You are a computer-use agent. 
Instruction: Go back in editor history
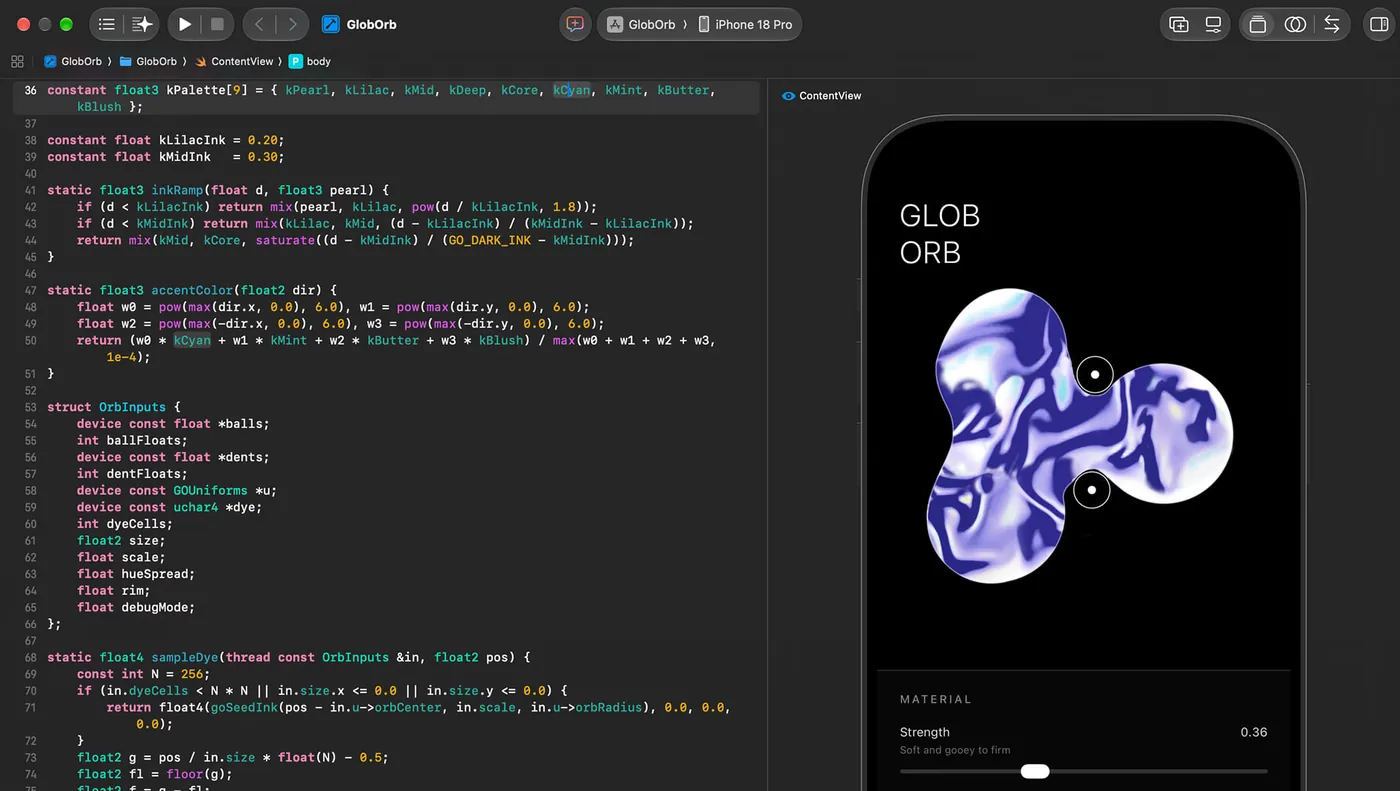[259, 25]
